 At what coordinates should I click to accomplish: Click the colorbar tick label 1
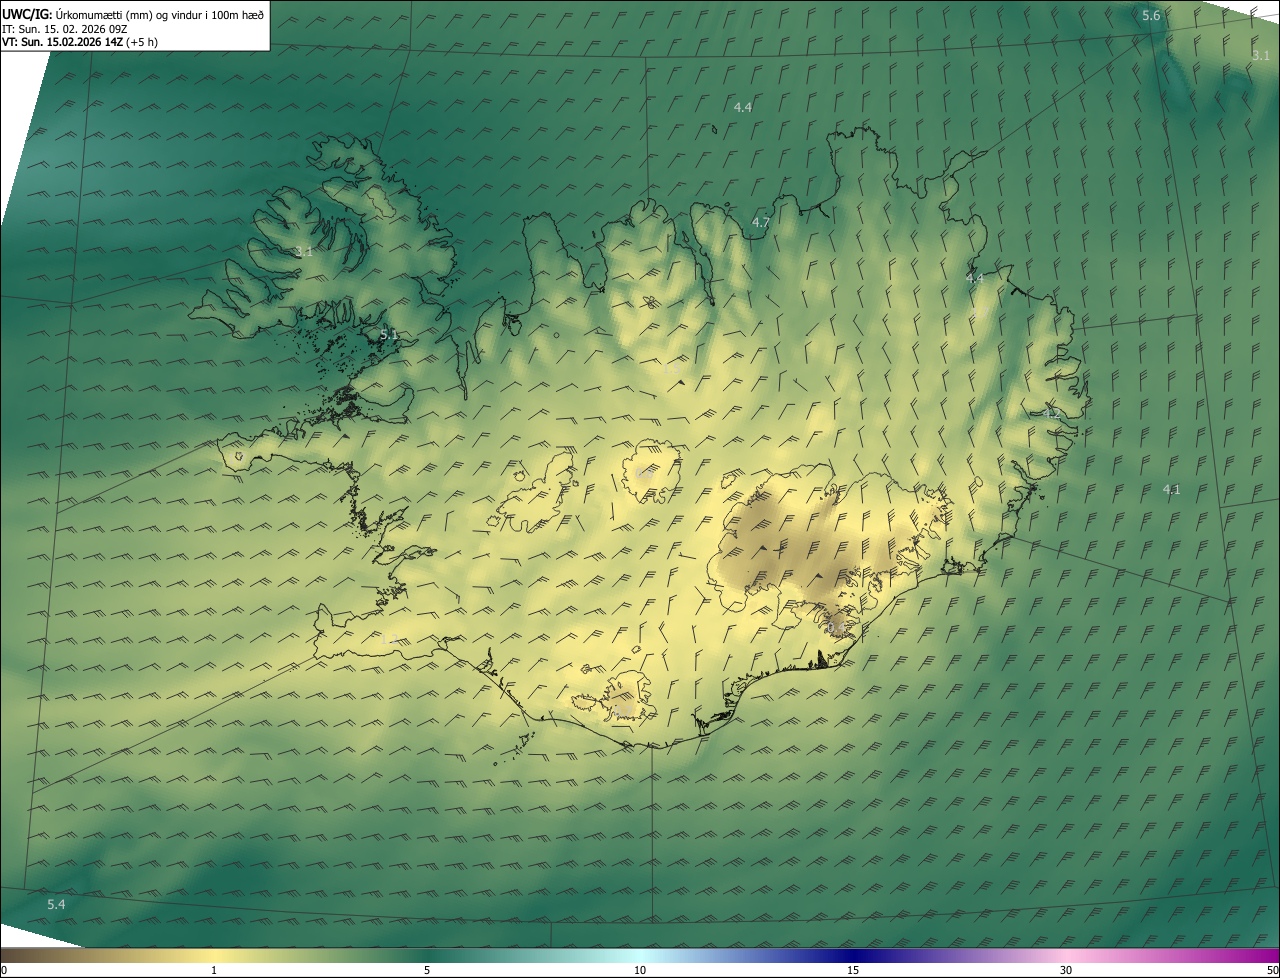214,970
